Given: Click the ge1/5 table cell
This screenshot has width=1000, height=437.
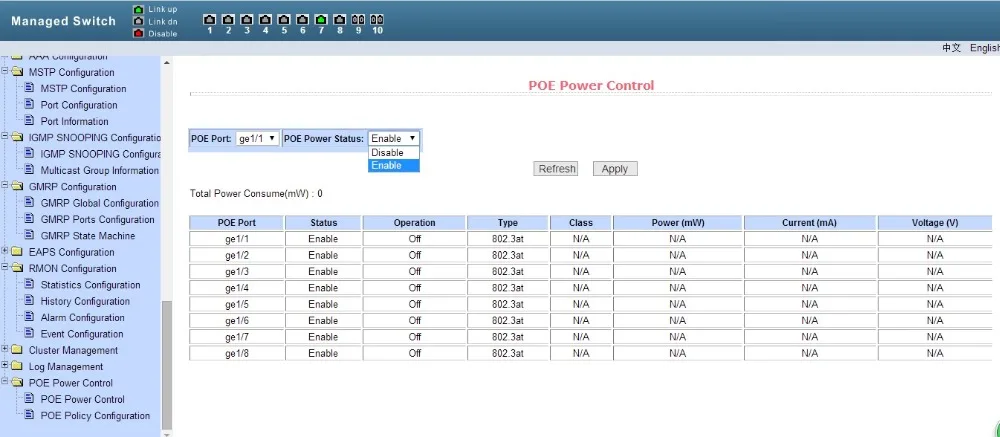Looking at the screenshot, I should [x=237, y=304].
